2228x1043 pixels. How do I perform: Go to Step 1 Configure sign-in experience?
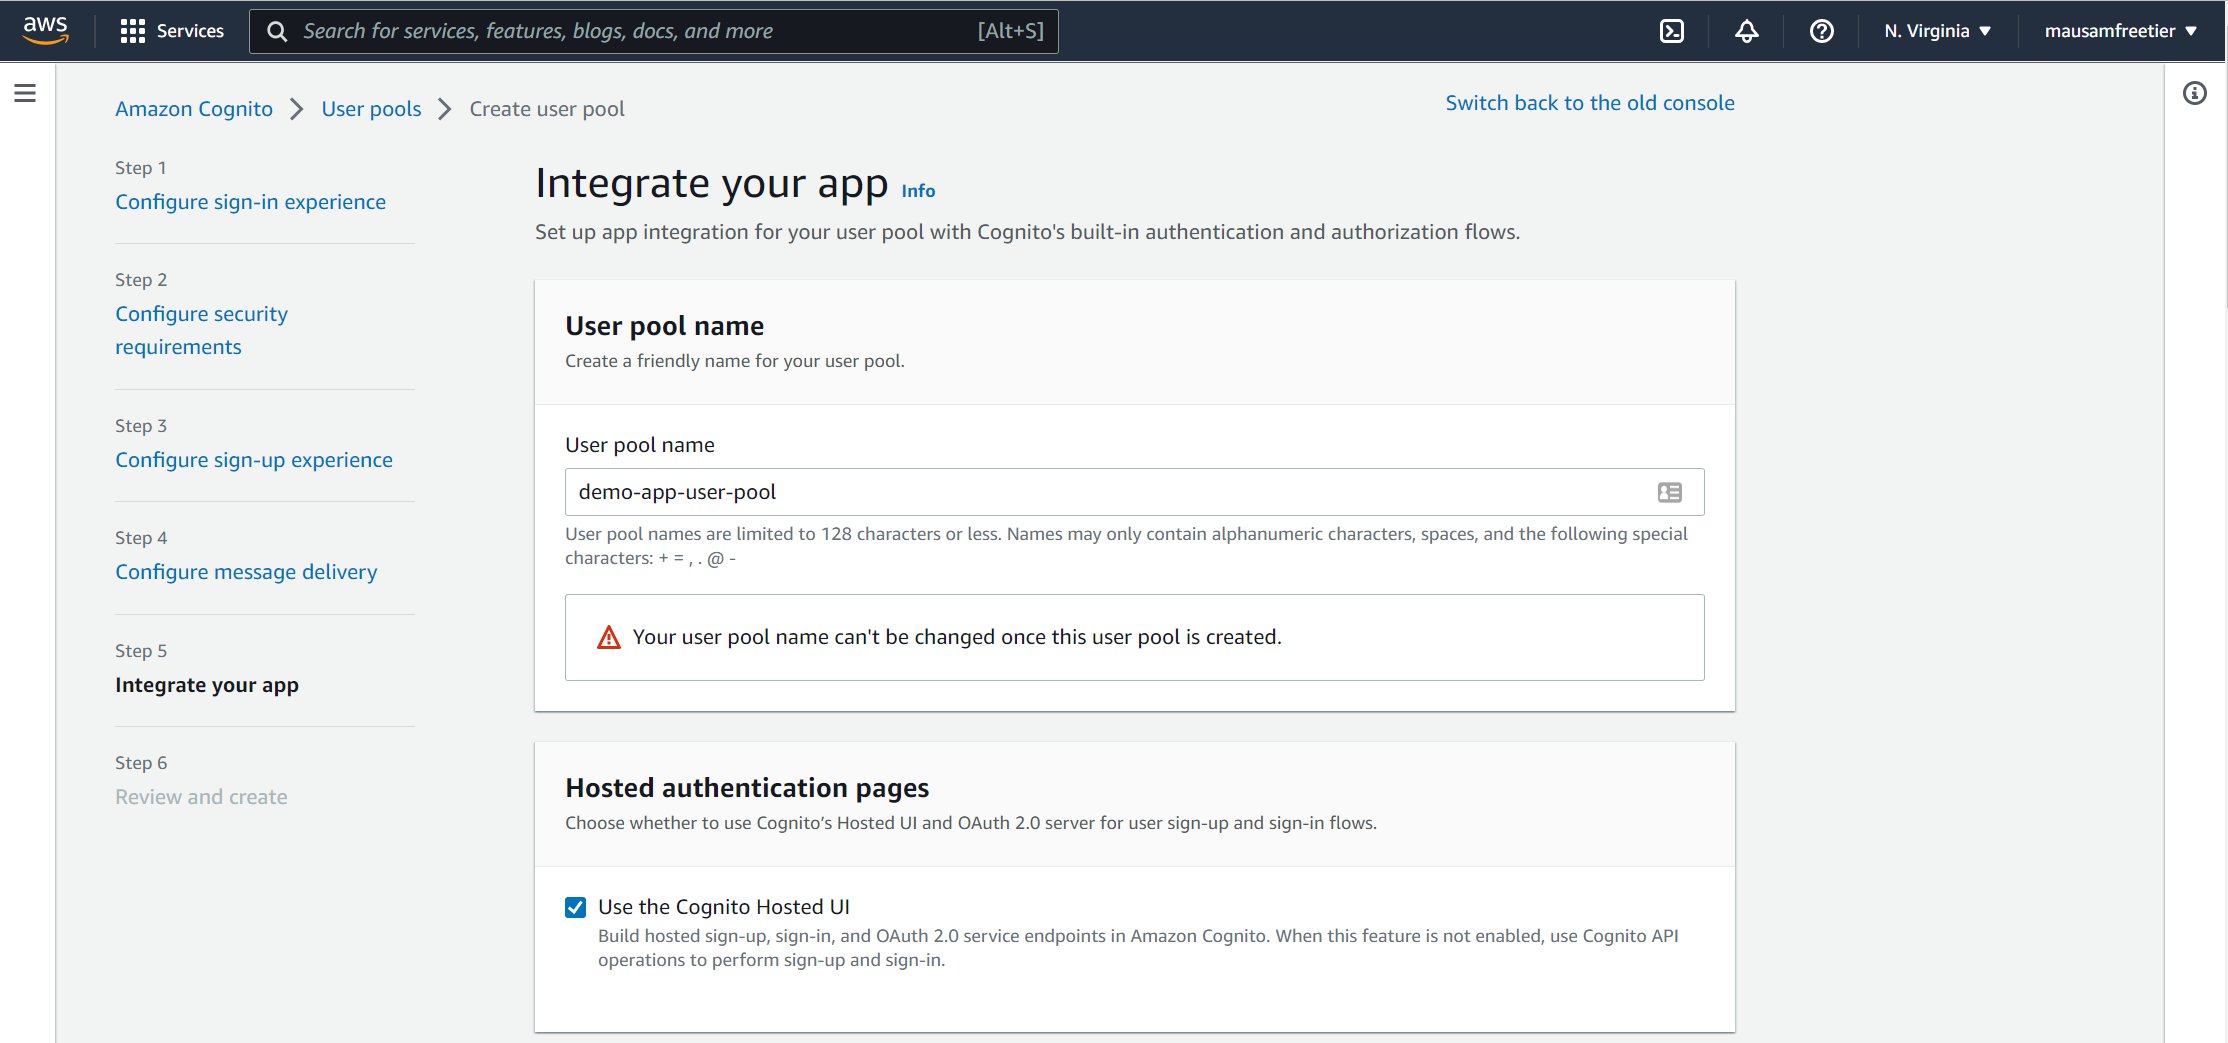pyautogui.click(x=250, y=202)
